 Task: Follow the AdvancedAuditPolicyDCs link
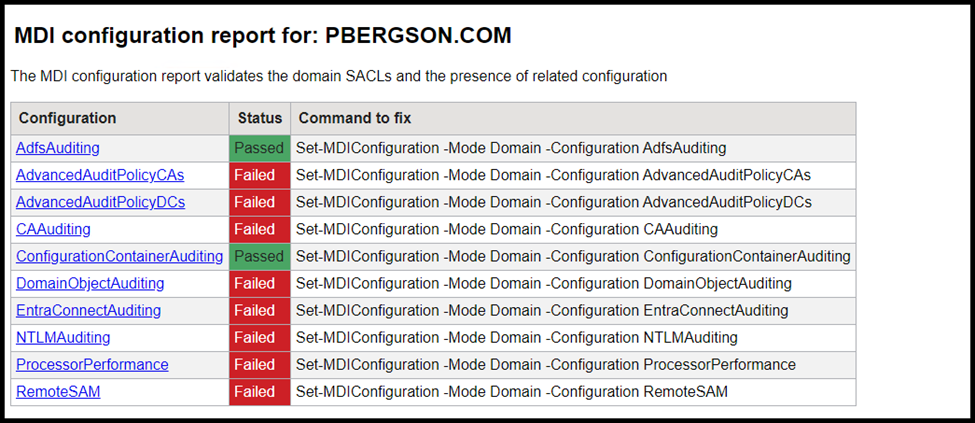[x=100, y=202]
